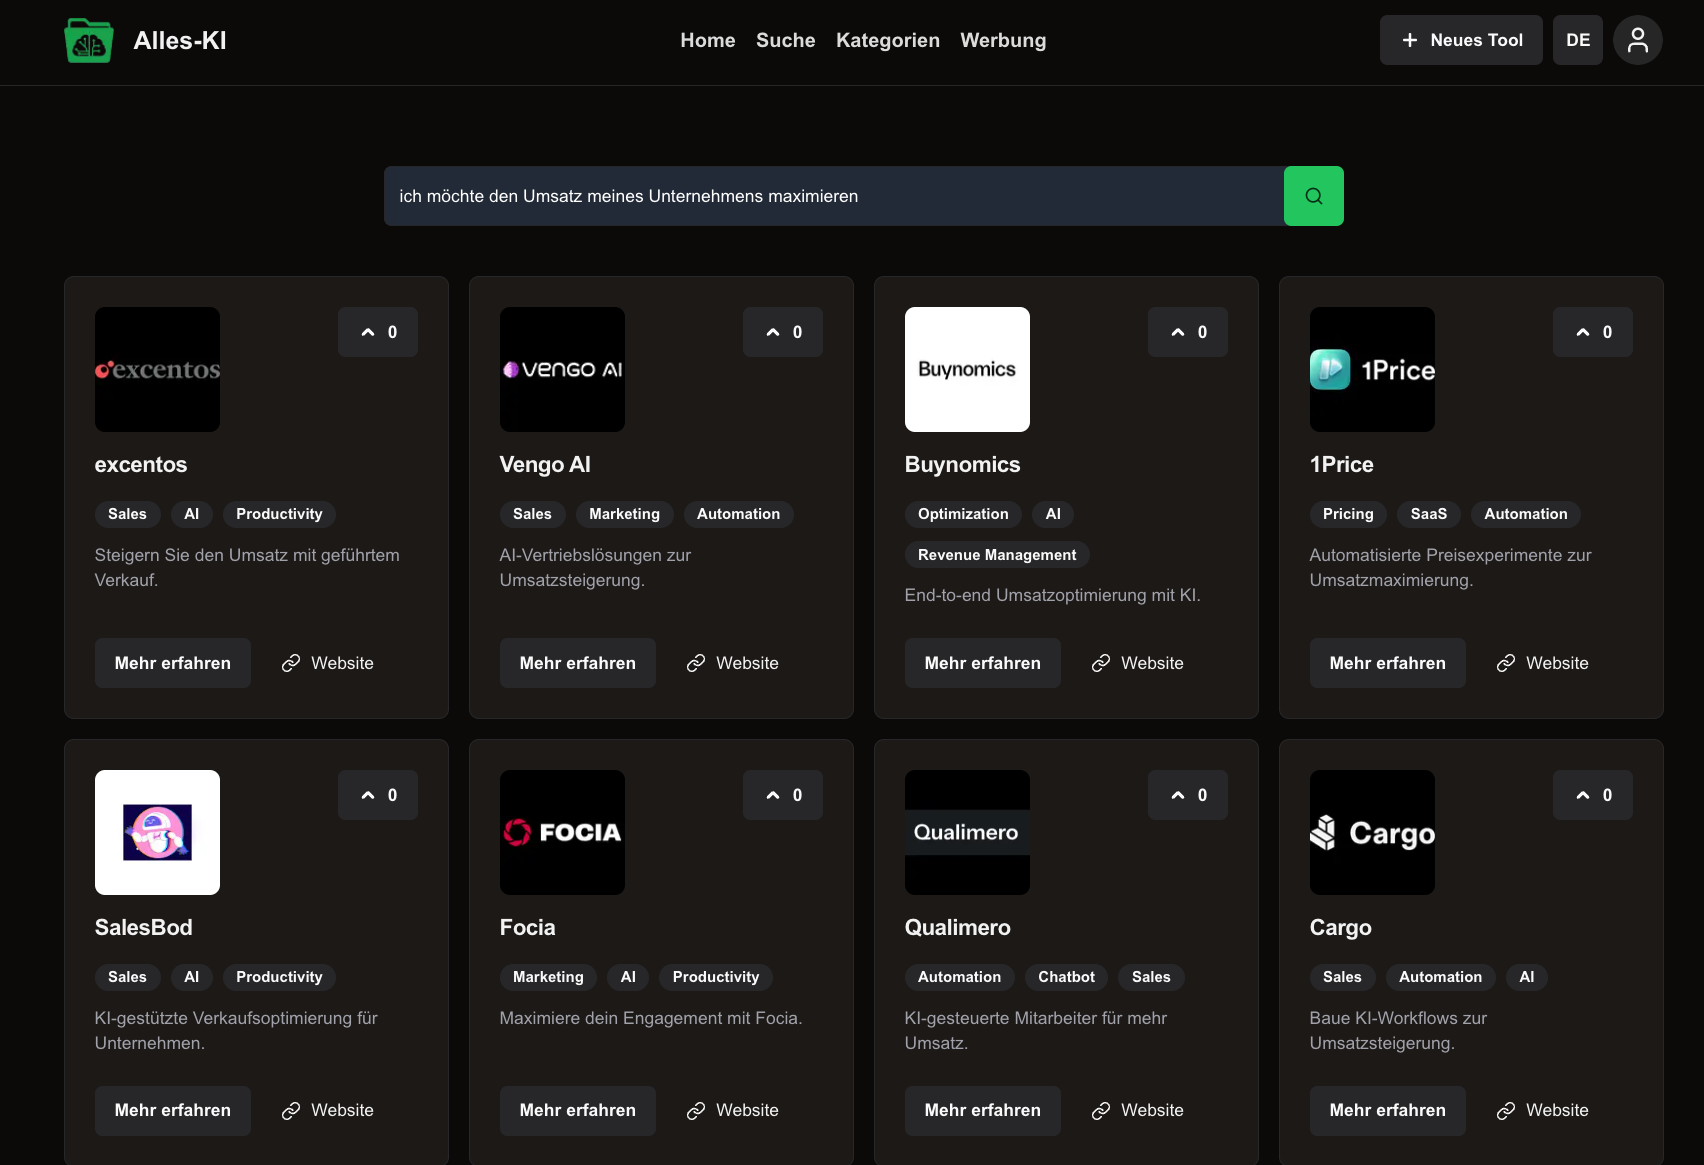This screenshot has width=1704, height=1165.
Task: Click the Neues Tool button
Action: pos(1461,40)
